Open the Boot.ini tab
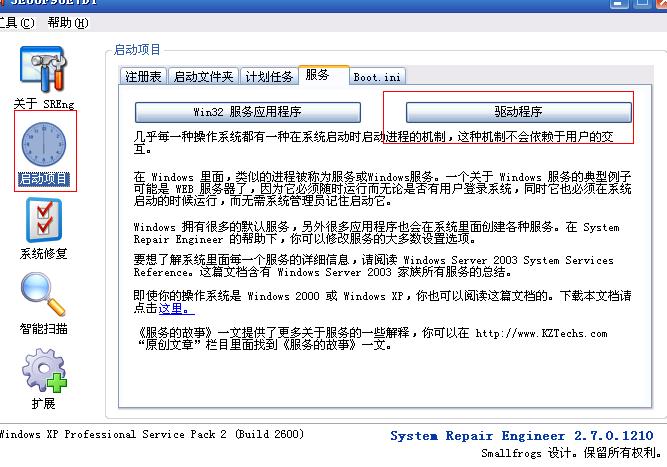 coord(377,77)
